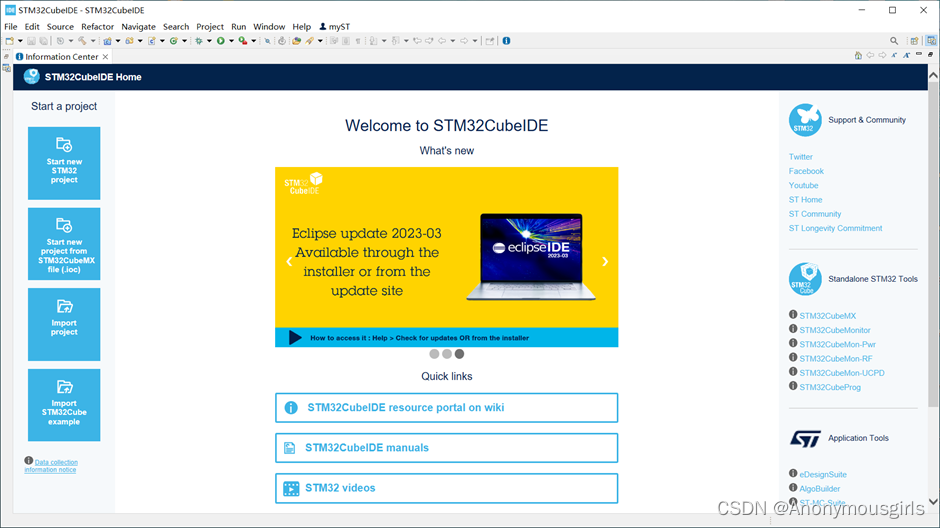Image resolution: width=940 pixels, height=528 pixels.
Task: Open STM32 videos quick link
Action: pyautogui.click(x=447, y=488)
